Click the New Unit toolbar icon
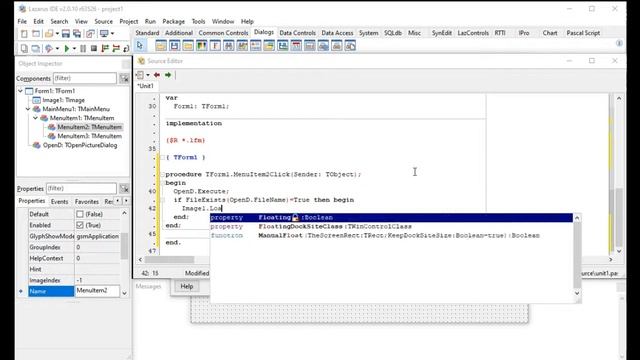 tap(24, 34)
